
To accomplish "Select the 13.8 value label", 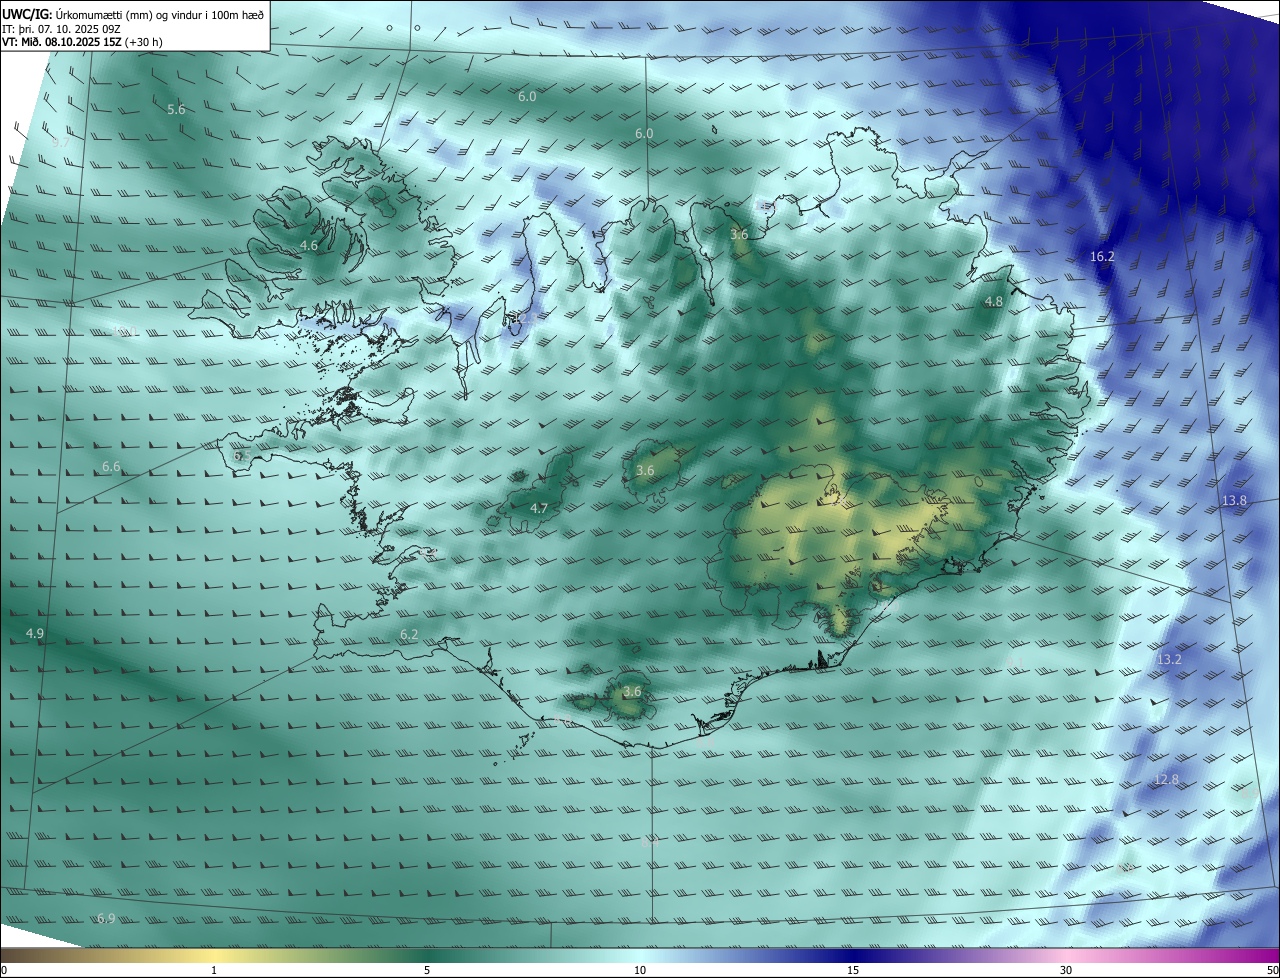I will click(1235, 500).
